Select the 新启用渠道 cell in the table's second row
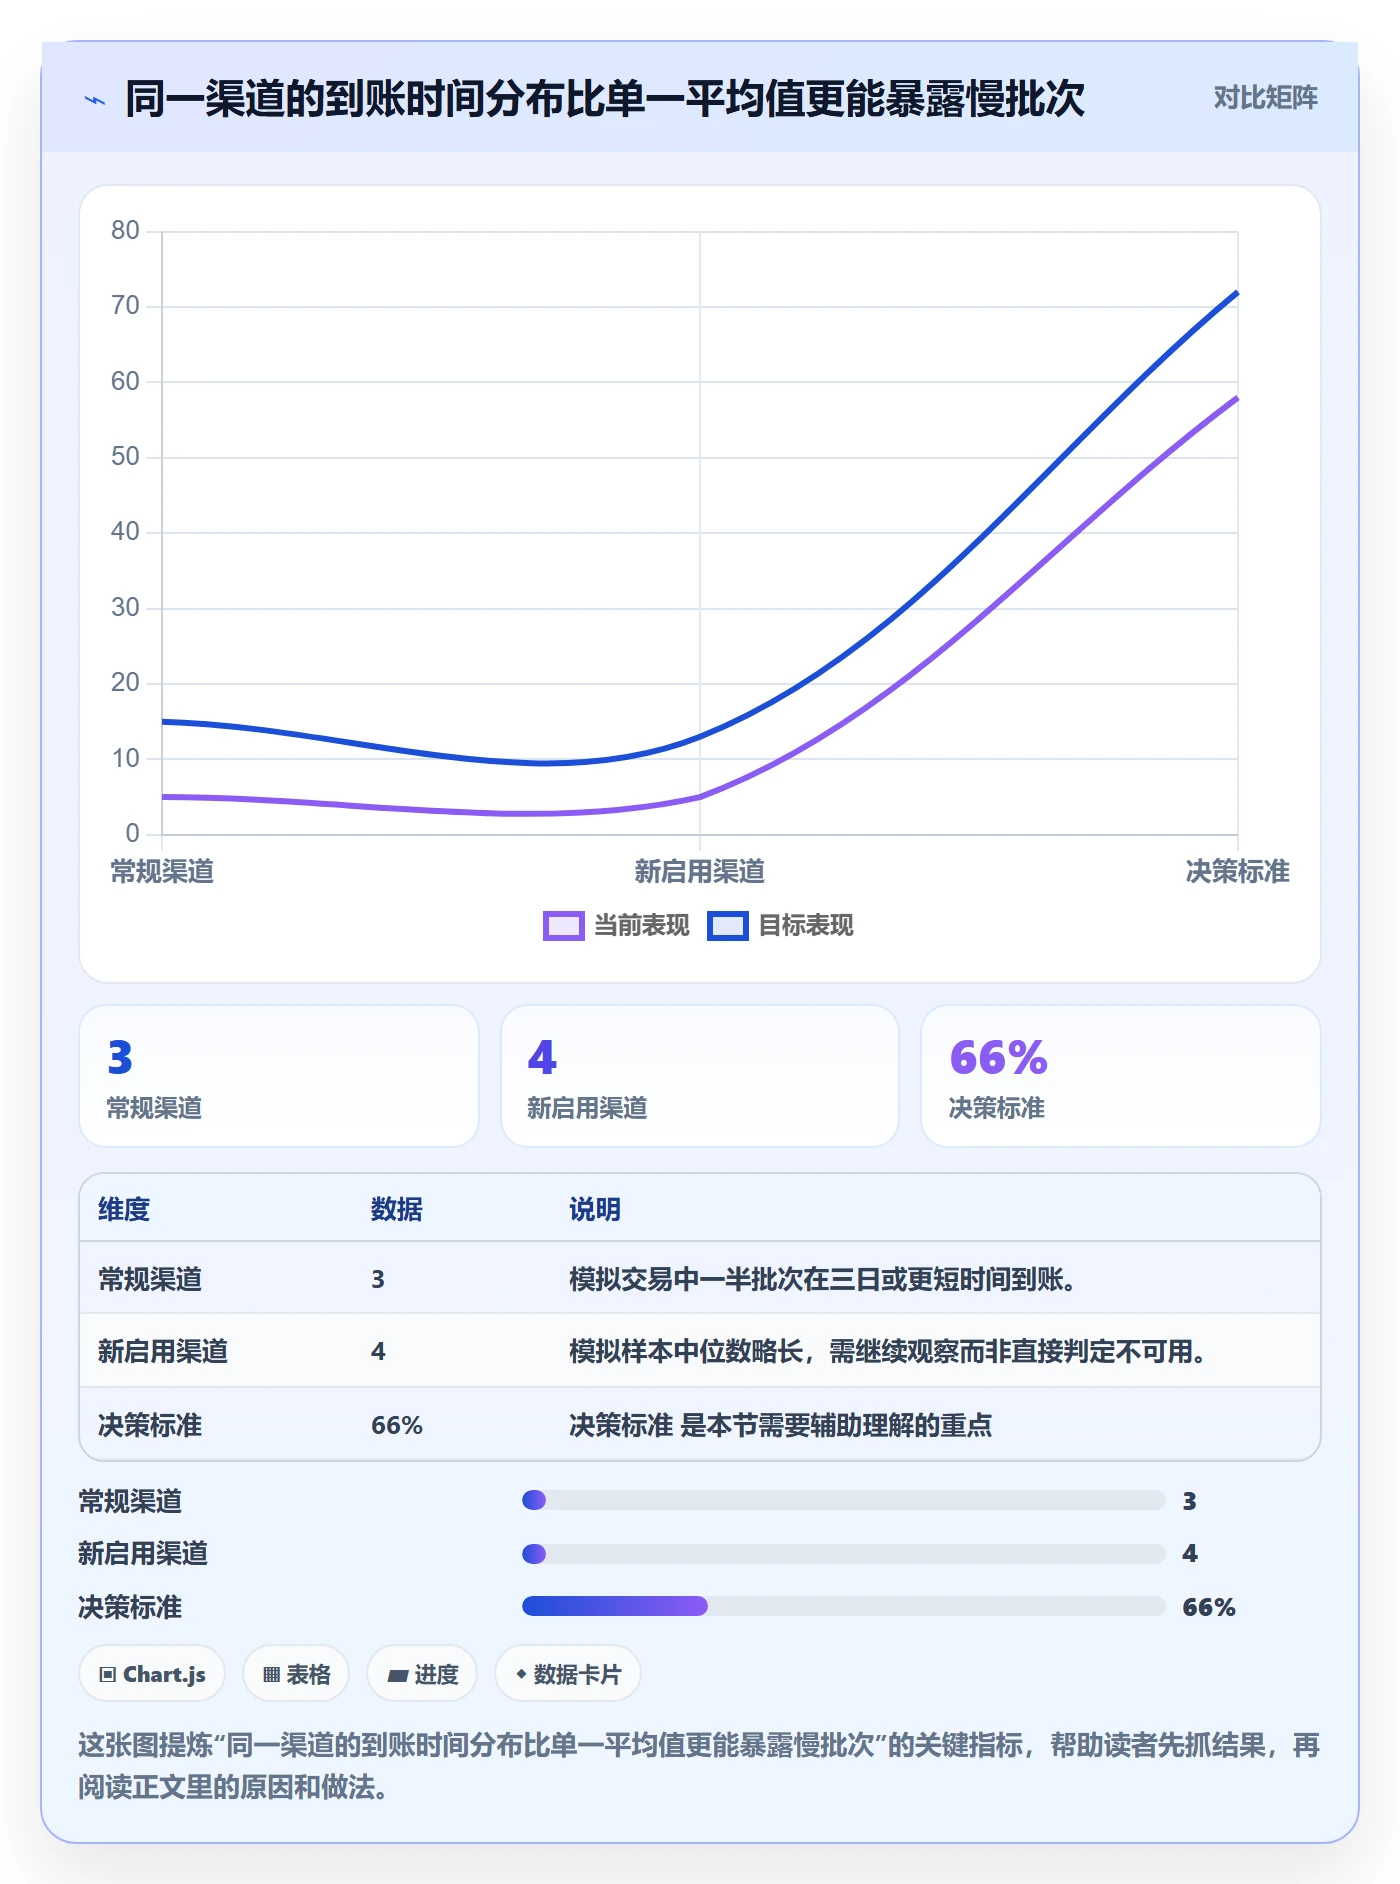The height and width of the screenshot is (1884, 1400). pyautogui.click(x=163, y=1352)
